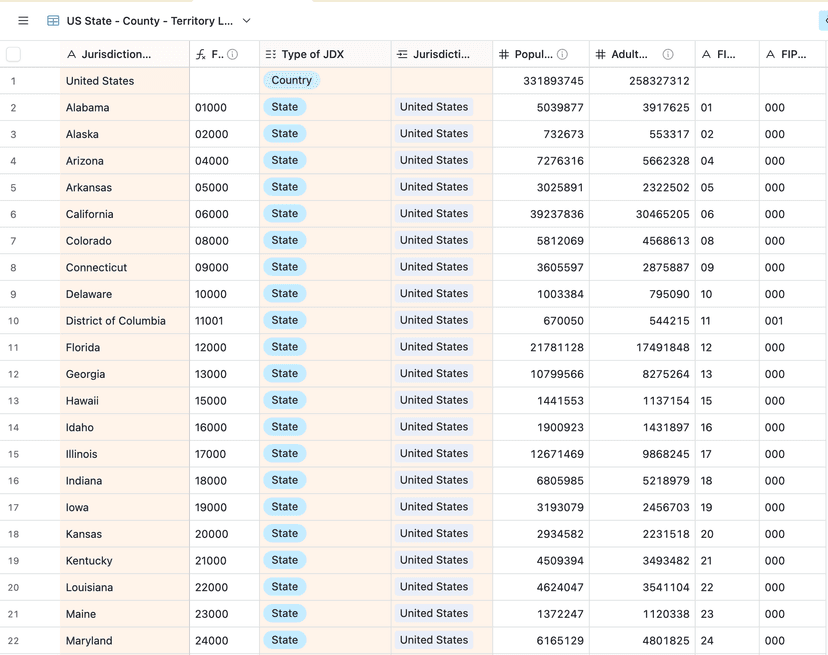Click the Country tag for United States

pos(291,80)
